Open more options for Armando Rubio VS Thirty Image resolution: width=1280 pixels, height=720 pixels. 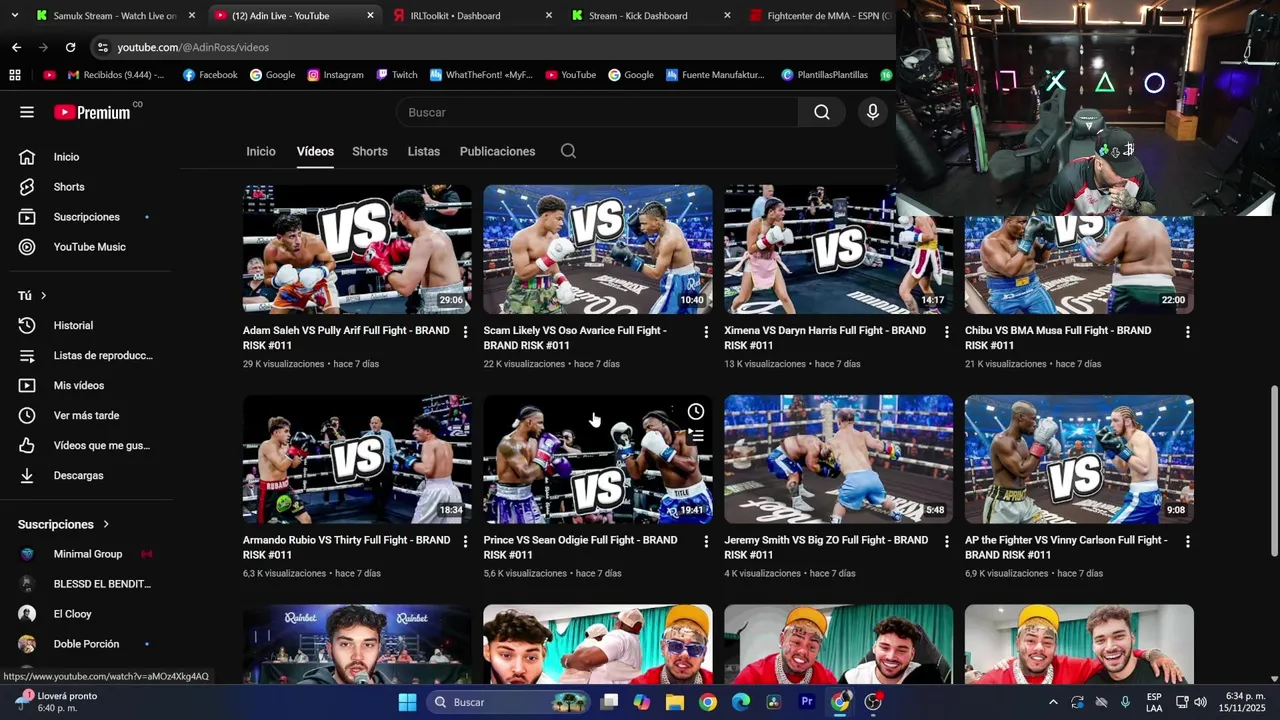(x=465, y=541)
